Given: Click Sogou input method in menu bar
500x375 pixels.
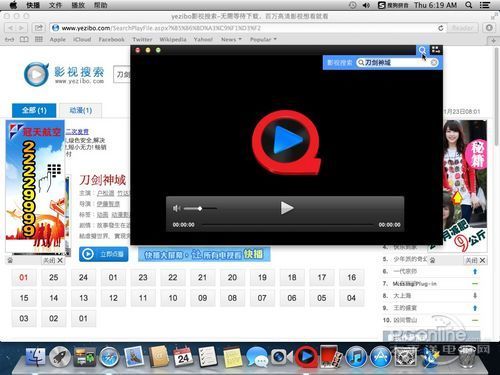Looking at the screenshot, I should click(393, 5).
